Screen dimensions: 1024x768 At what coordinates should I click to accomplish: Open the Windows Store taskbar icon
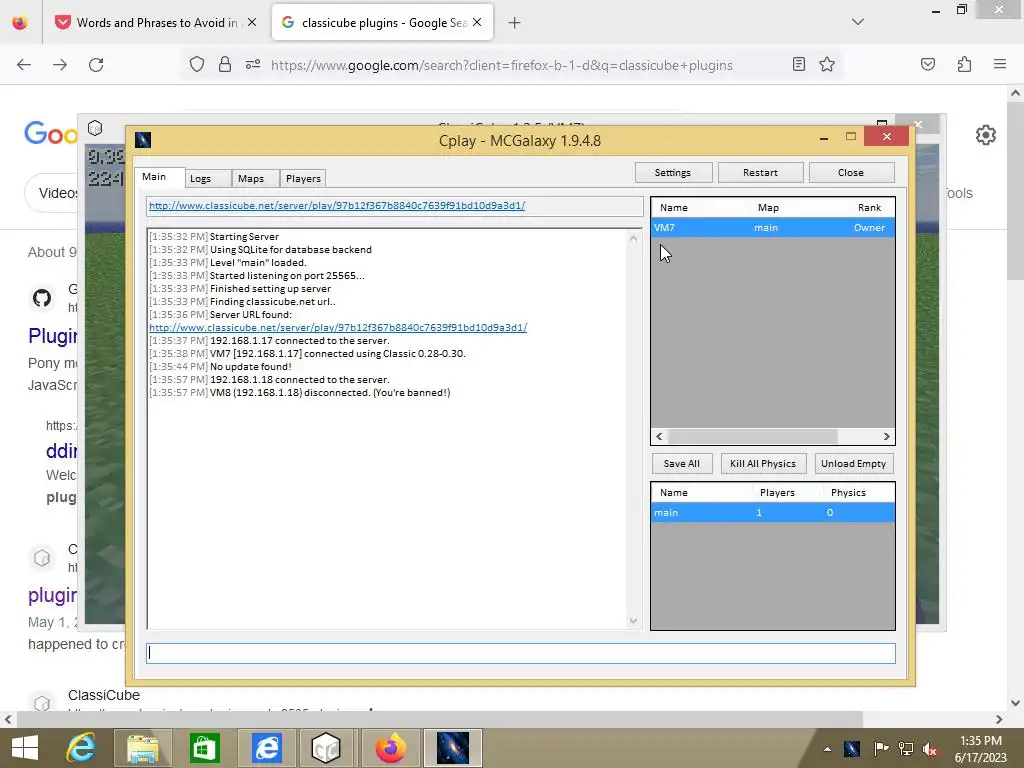point(204,748)
